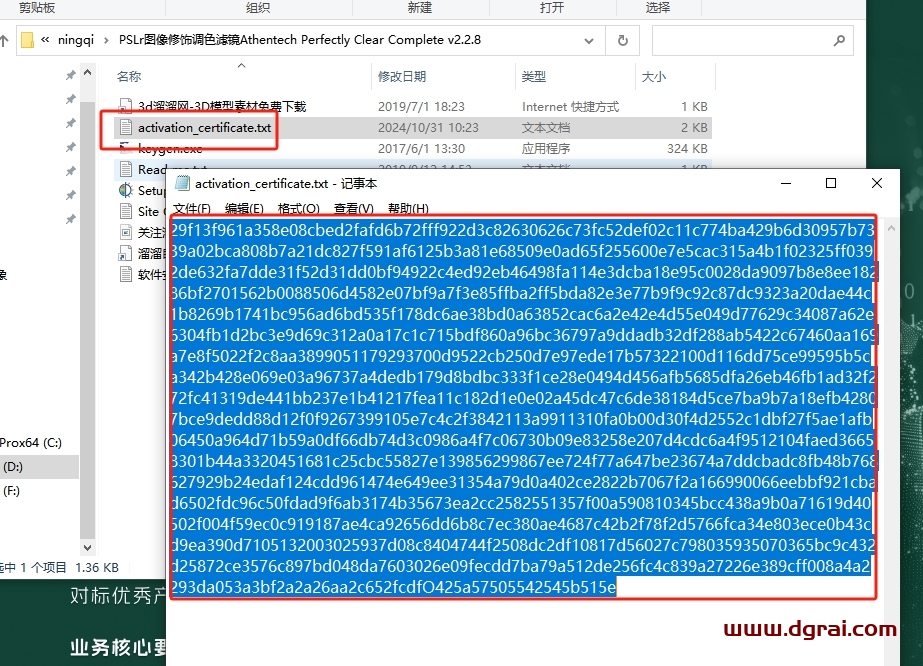The image size is (923, 666).
Task: Click the Notepad title bar document icon
Action: click(x=182, y=183)
